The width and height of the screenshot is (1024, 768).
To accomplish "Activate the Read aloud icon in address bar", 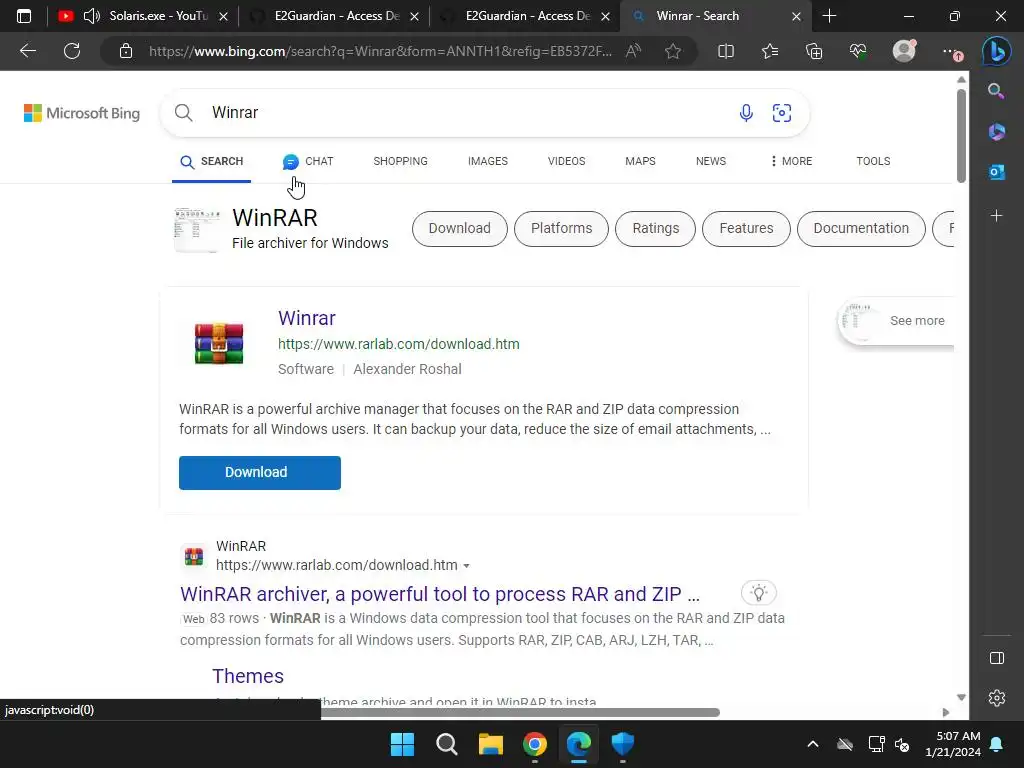I will point(633,51).
